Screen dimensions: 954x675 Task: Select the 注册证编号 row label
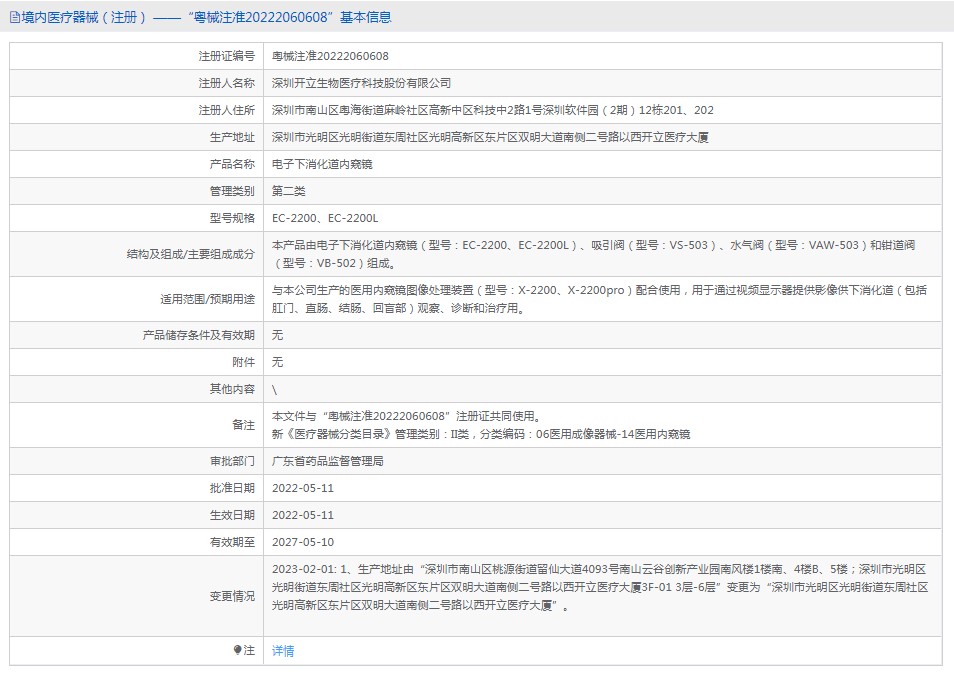[x=226, y=56]
